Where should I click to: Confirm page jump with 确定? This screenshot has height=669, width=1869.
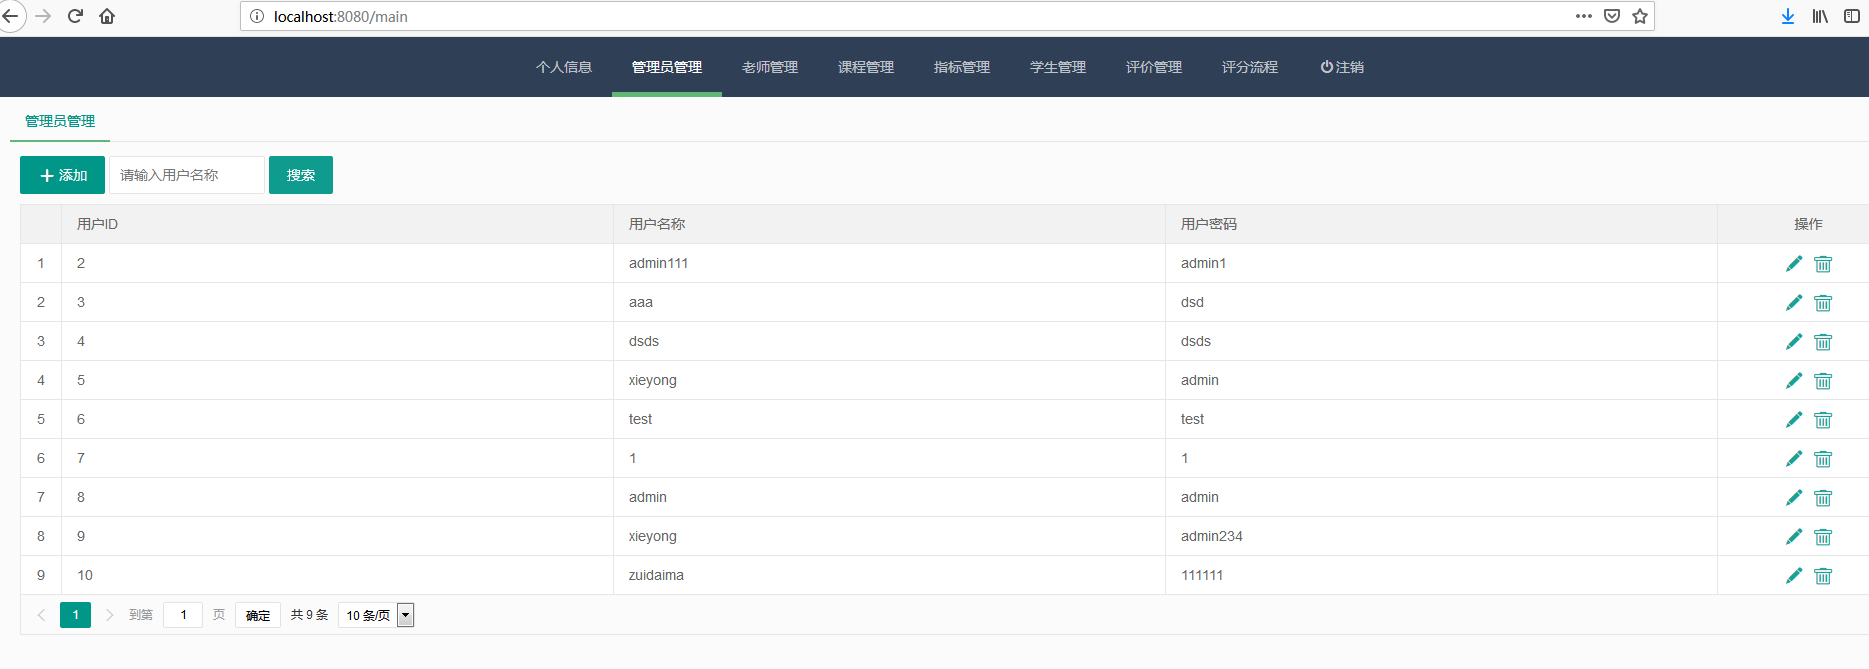[x=258, y=615]
